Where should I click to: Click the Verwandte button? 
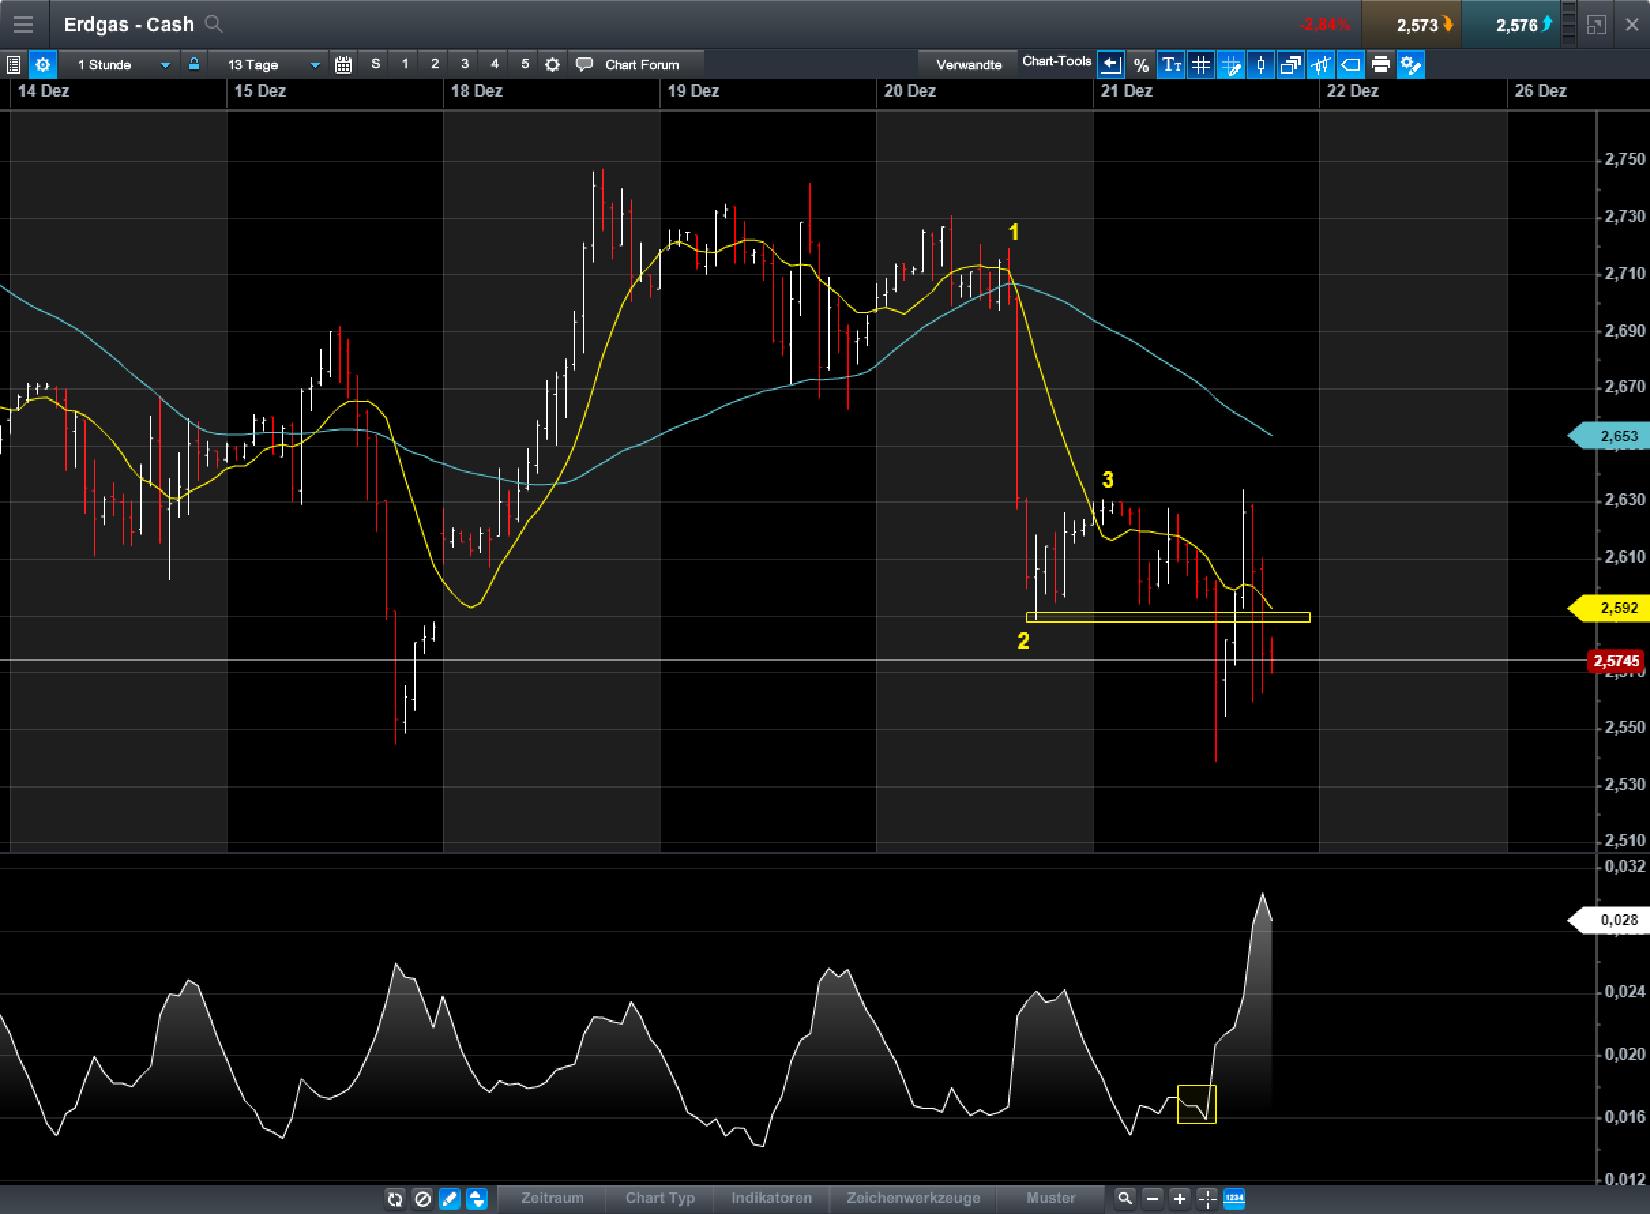coord(967,63)
